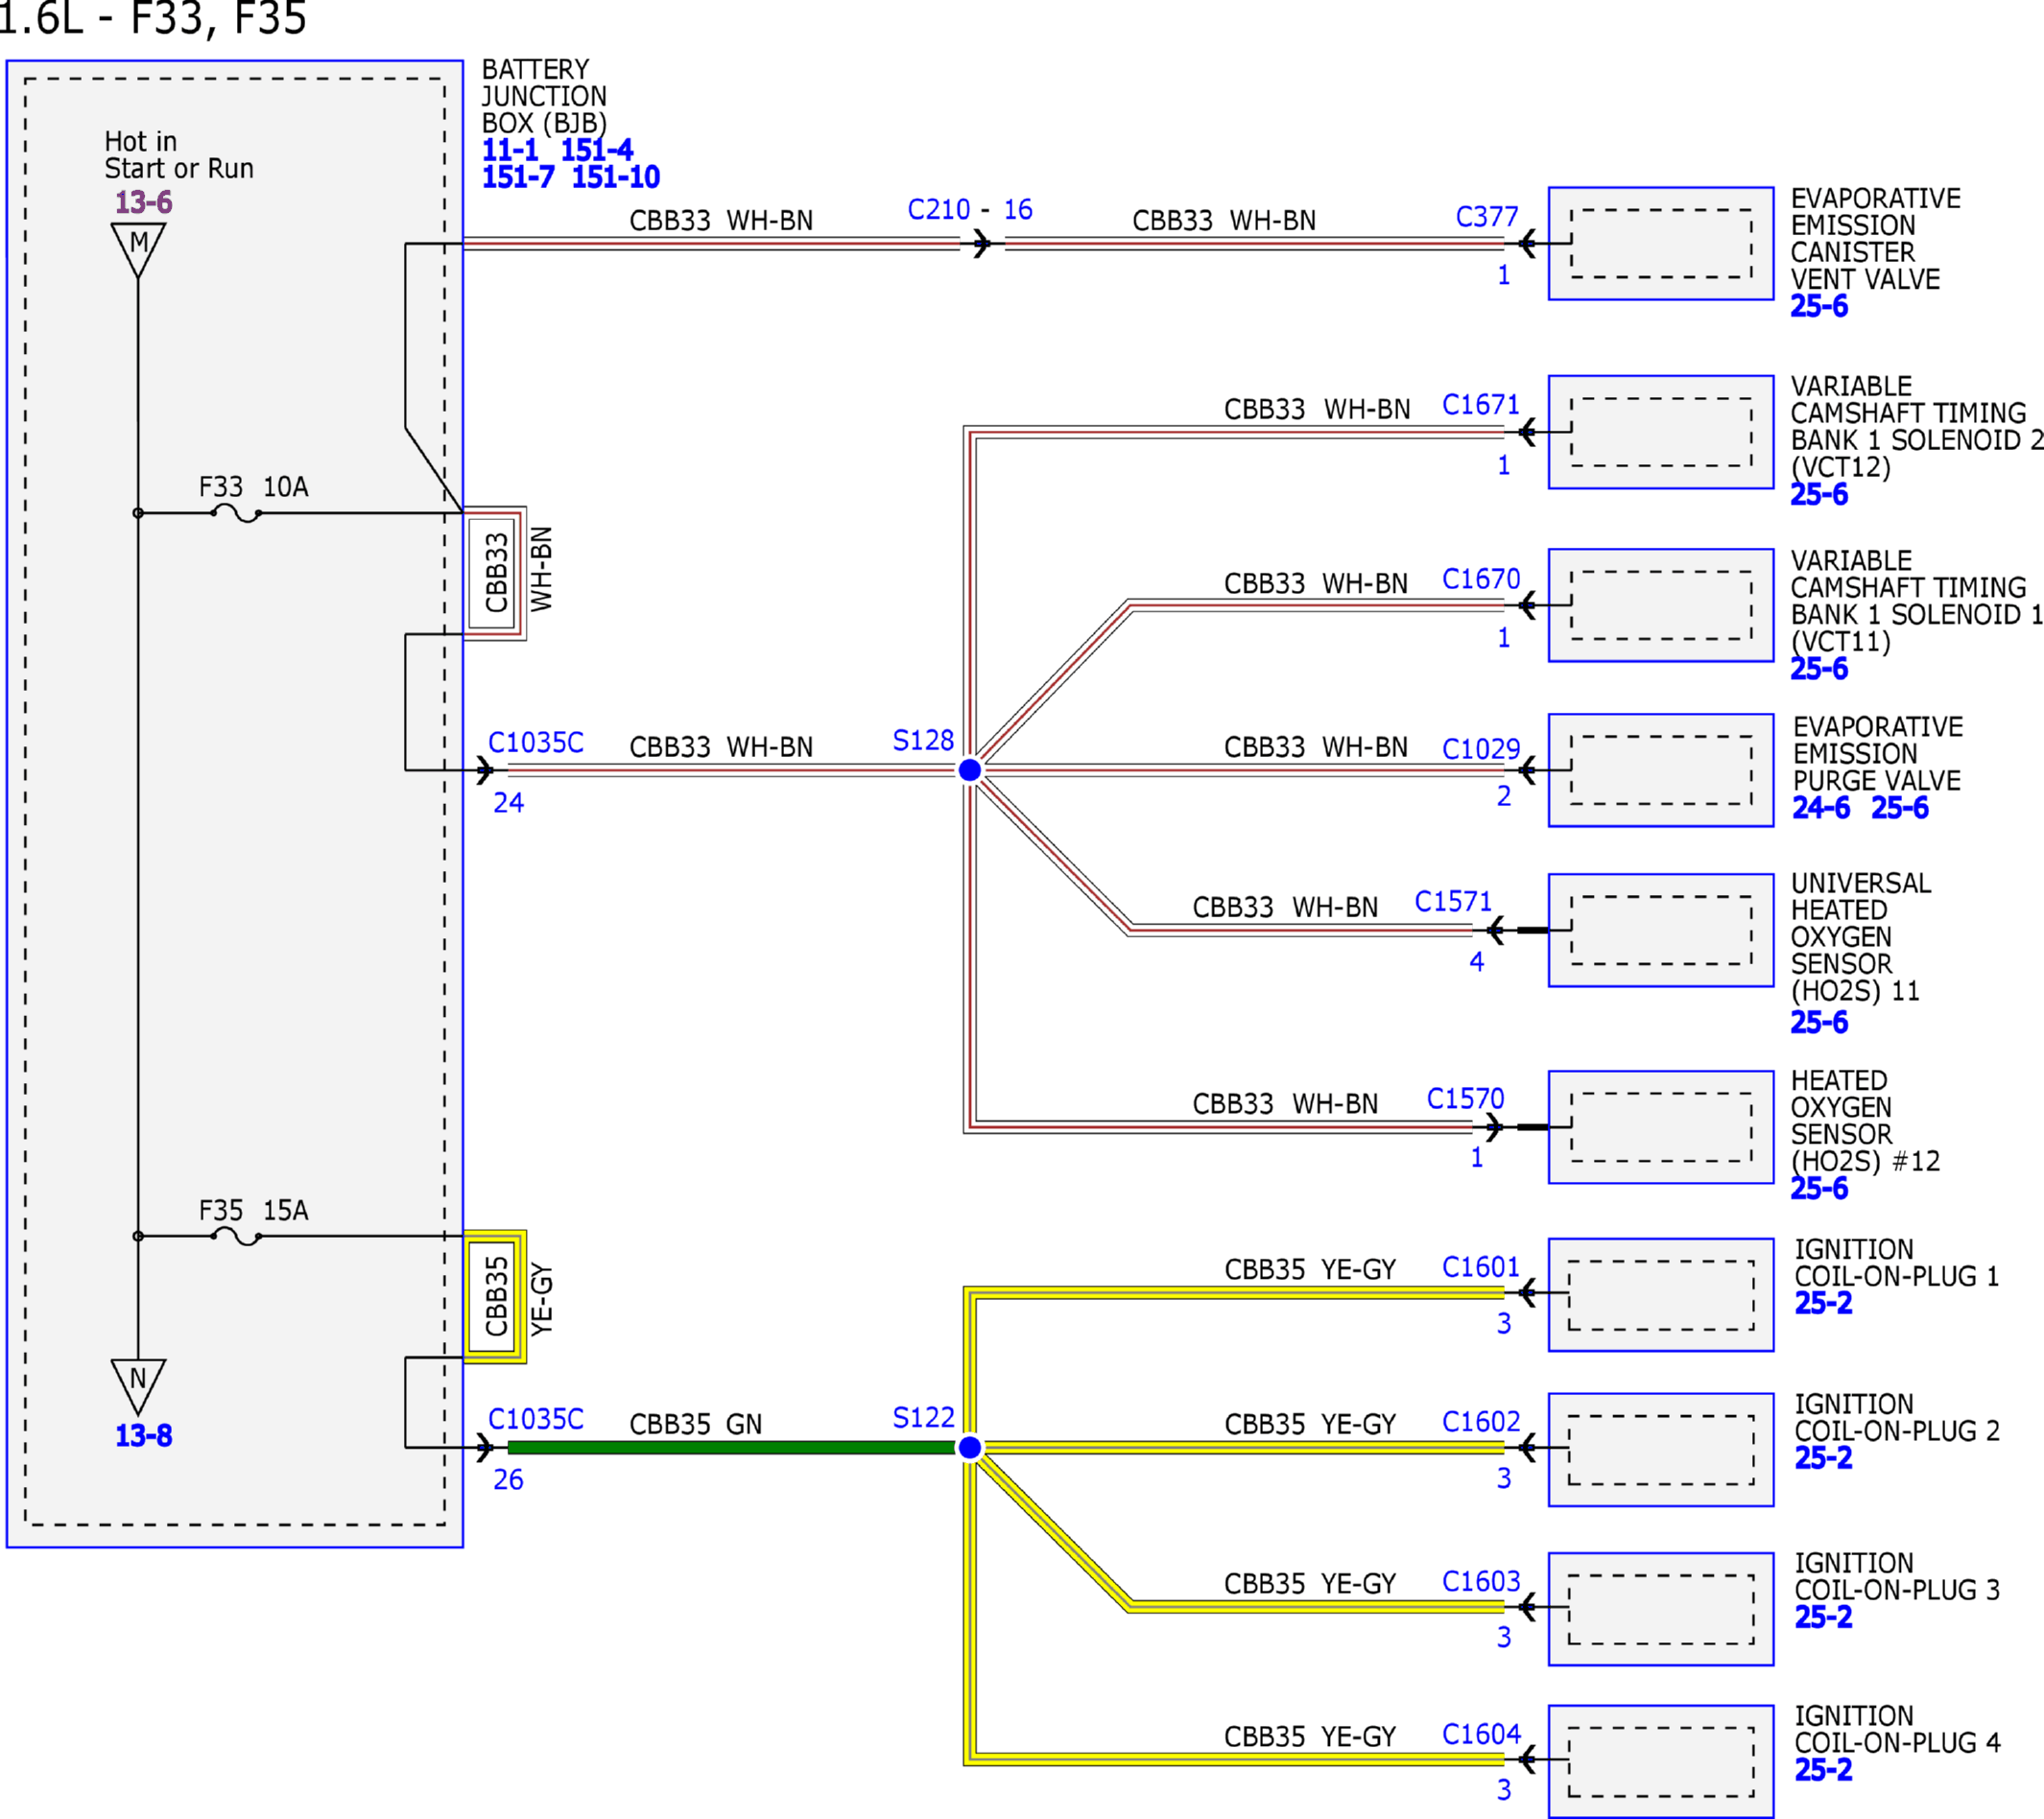The height and width of the screenshot is (1819, 2044).
Task: Click connector label C377
Action: 1486,216
